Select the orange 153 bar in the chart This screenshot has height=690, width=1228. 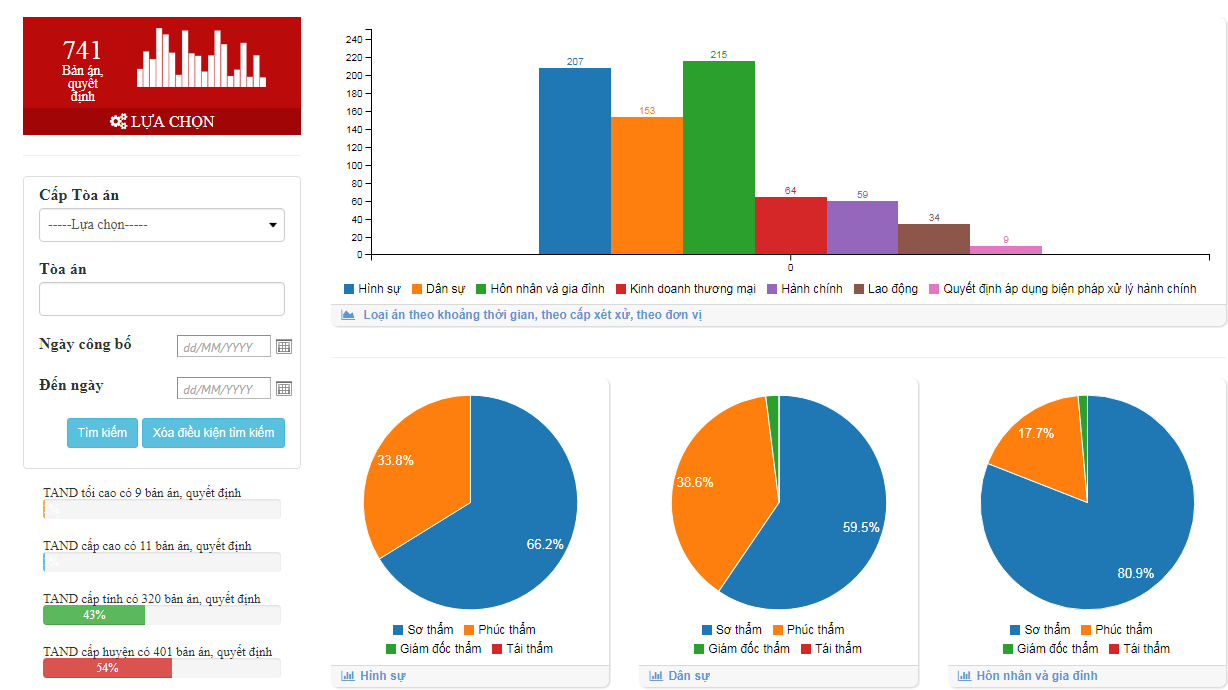[x=647, y=185]
